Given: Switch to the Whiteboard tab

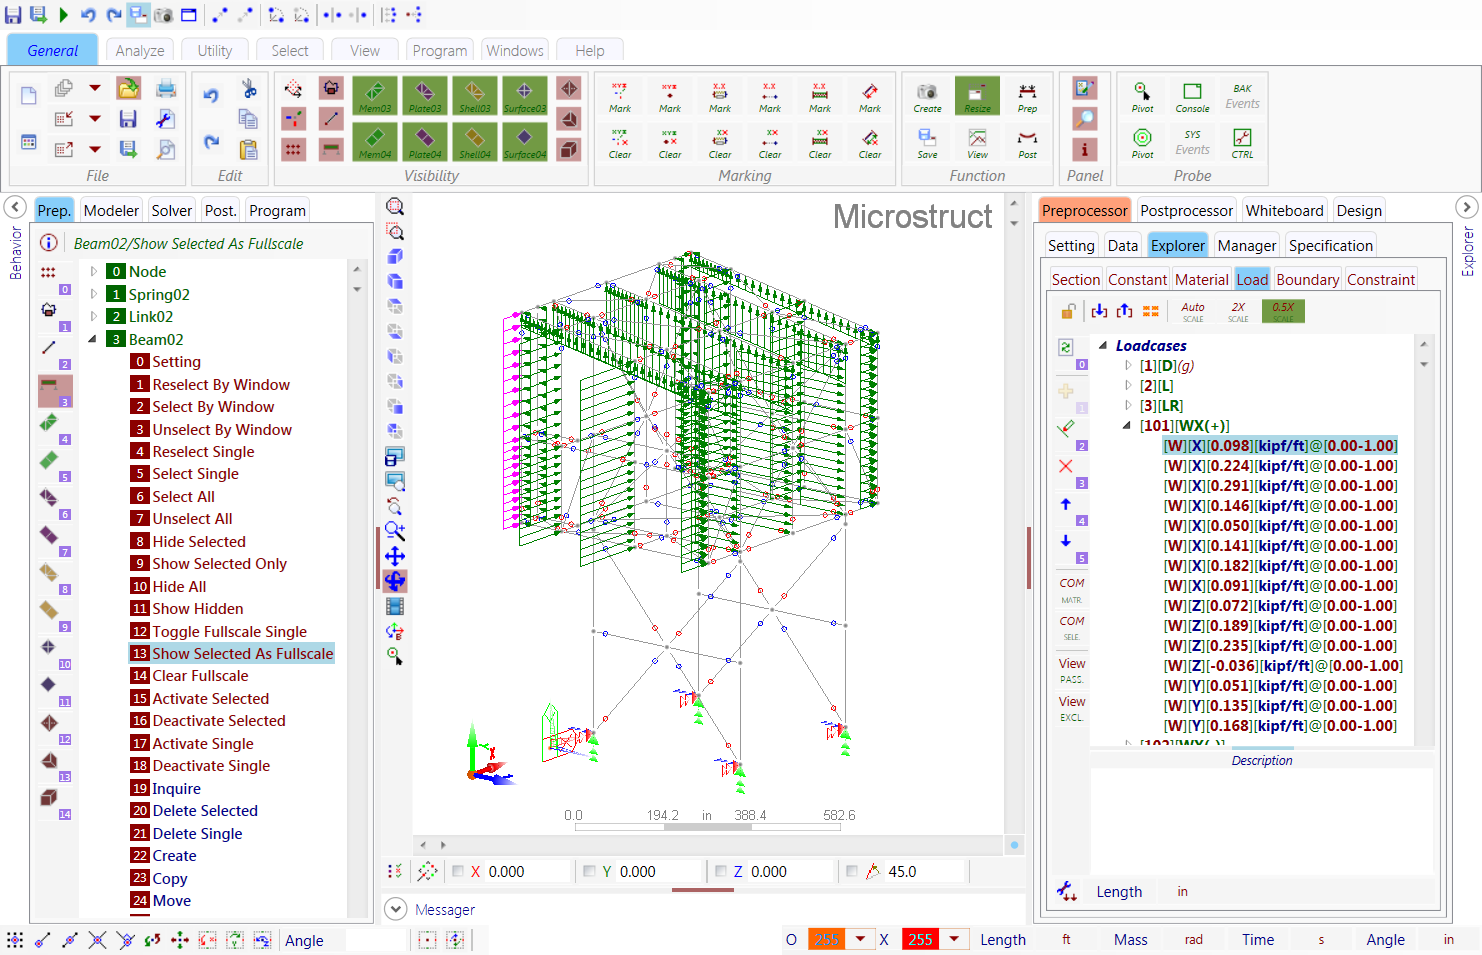Looking at the screenshot, I should click(x=1284, y=210).
